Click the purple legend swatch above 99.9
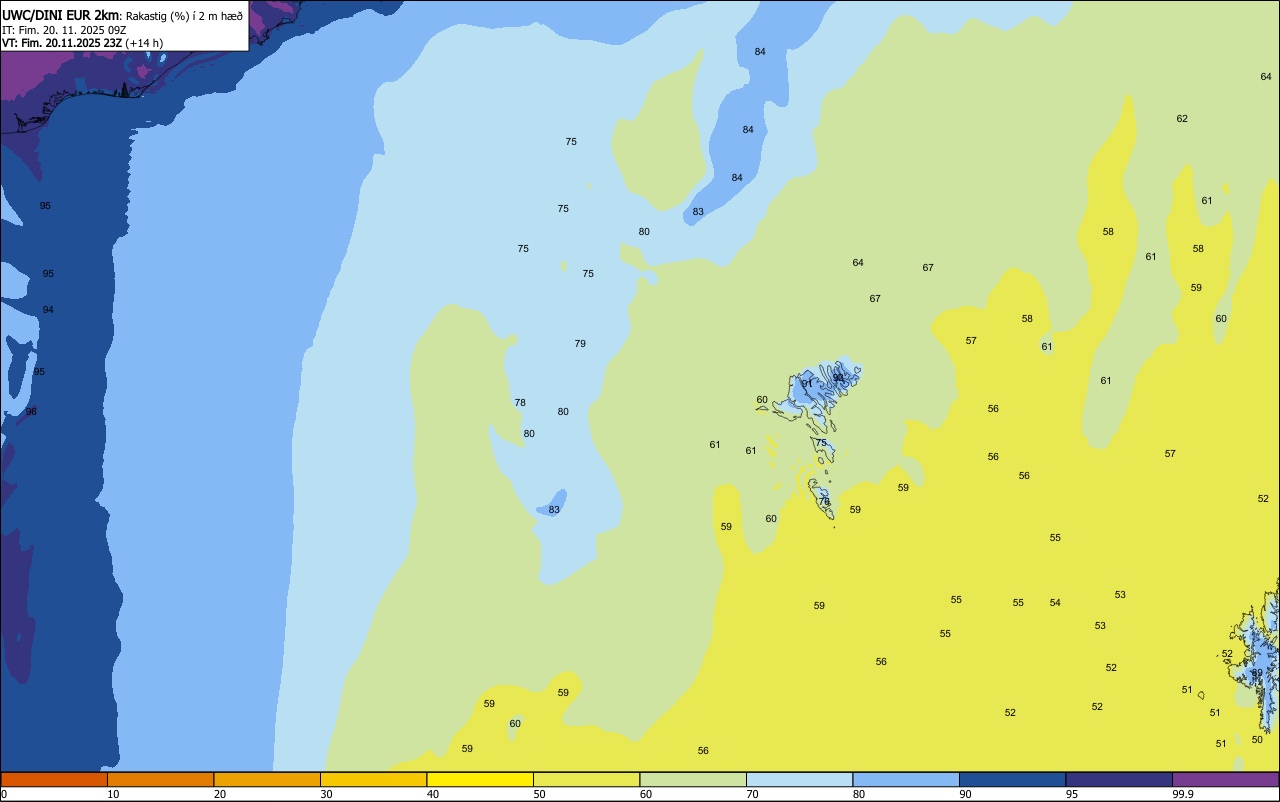The image size is (1280, 802). (1225, 779)
